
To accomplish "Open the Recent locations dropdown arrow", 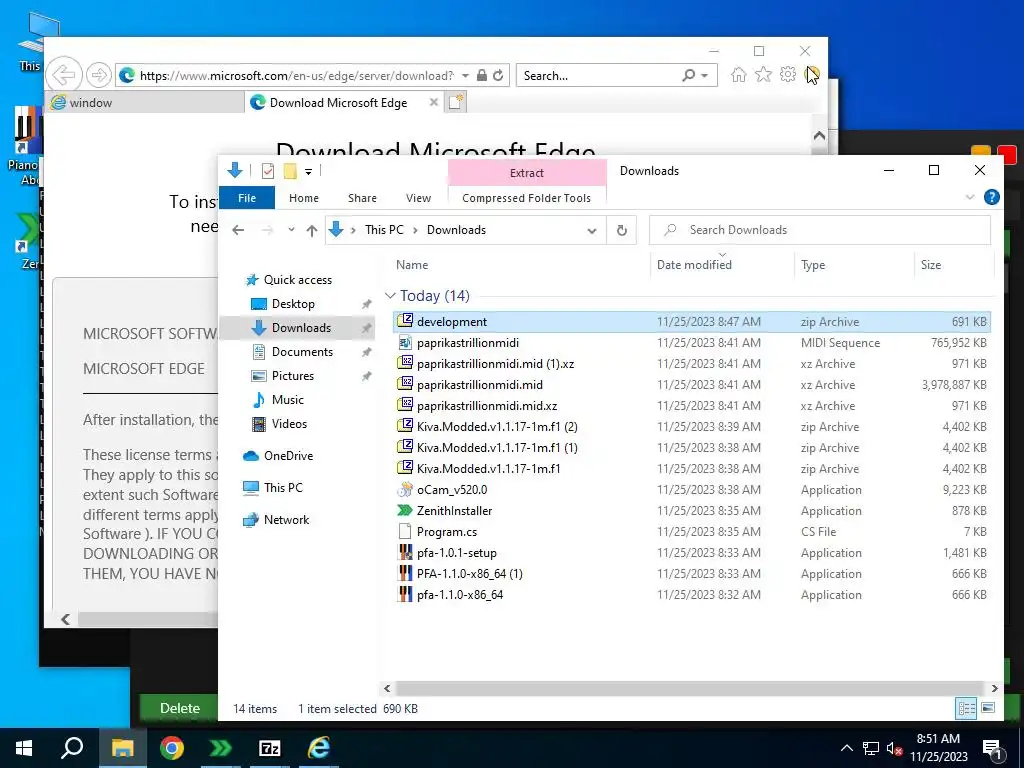I will 291,230.
